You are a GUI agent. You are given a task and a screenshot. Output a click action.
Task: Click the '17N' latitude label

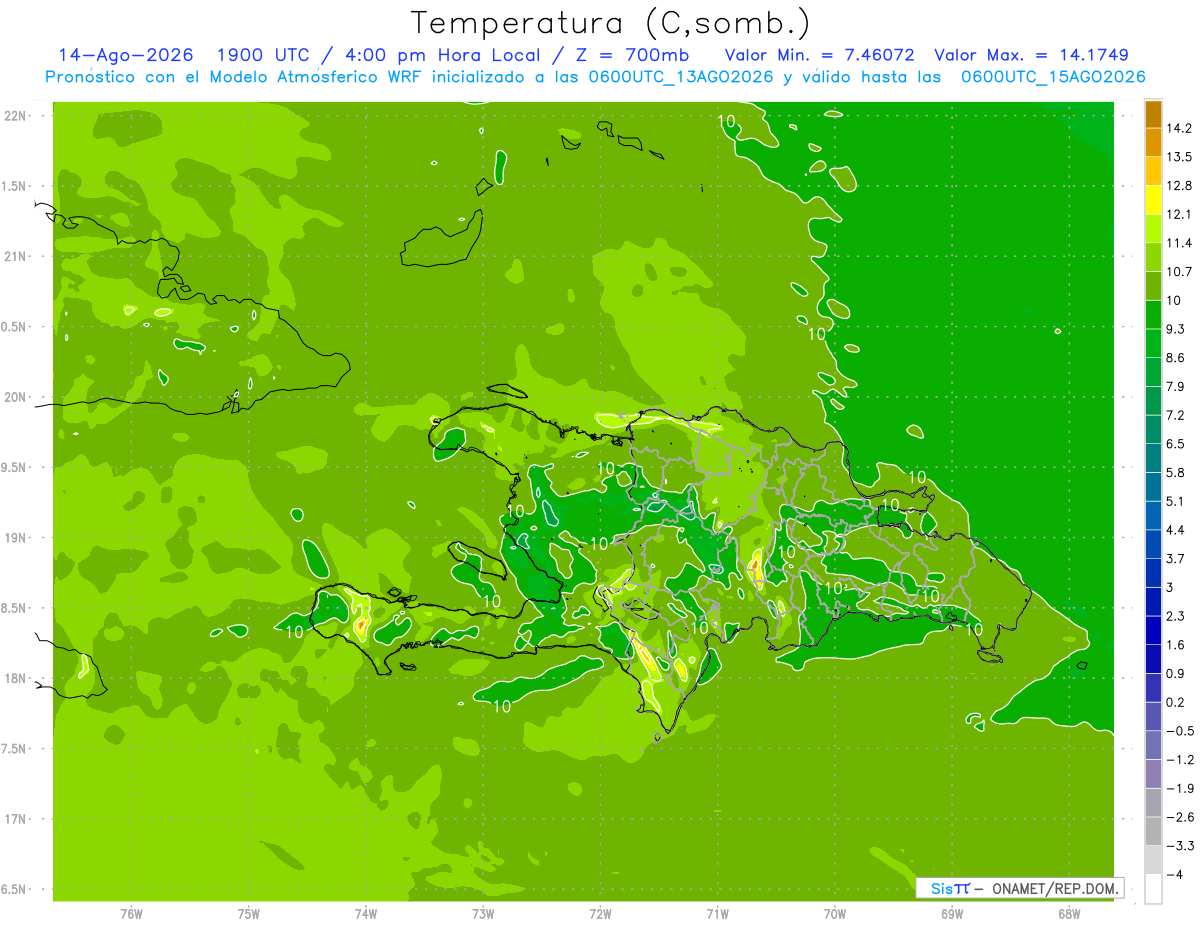[x=16, y=819]
